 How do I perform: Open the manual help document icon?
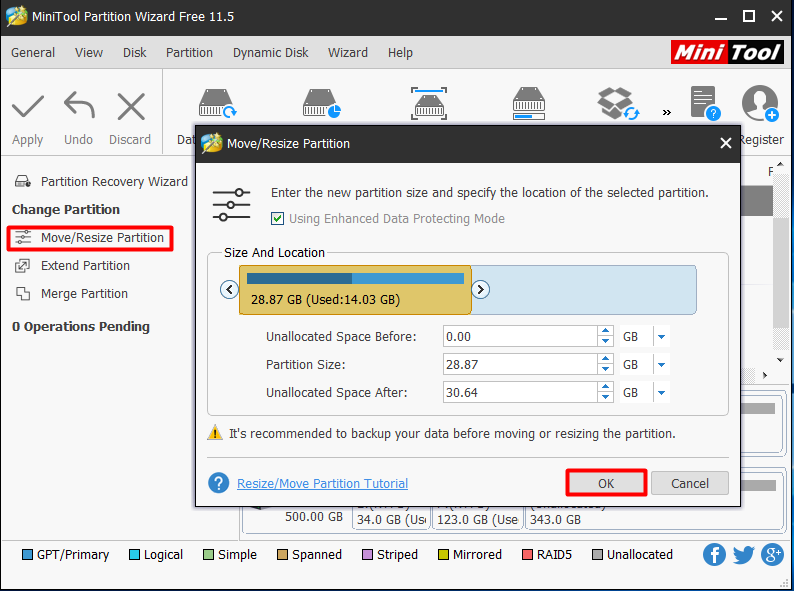(705, 103)
